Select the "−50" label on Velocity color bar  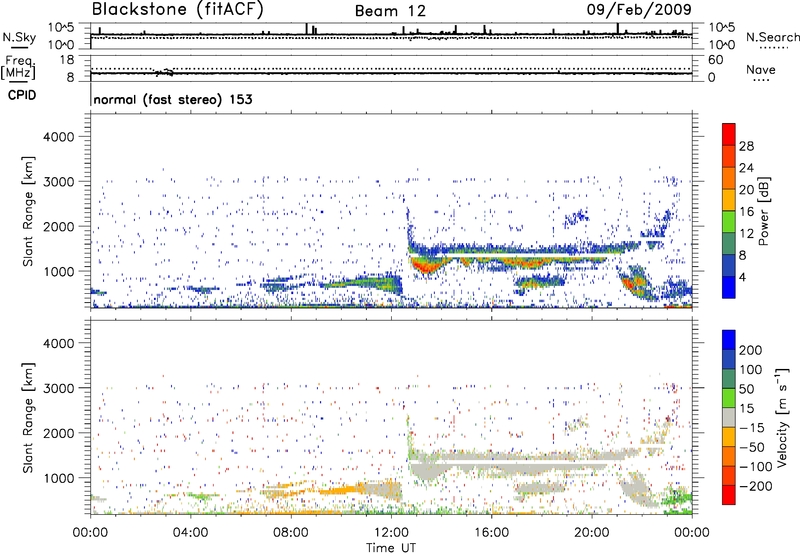752,447
